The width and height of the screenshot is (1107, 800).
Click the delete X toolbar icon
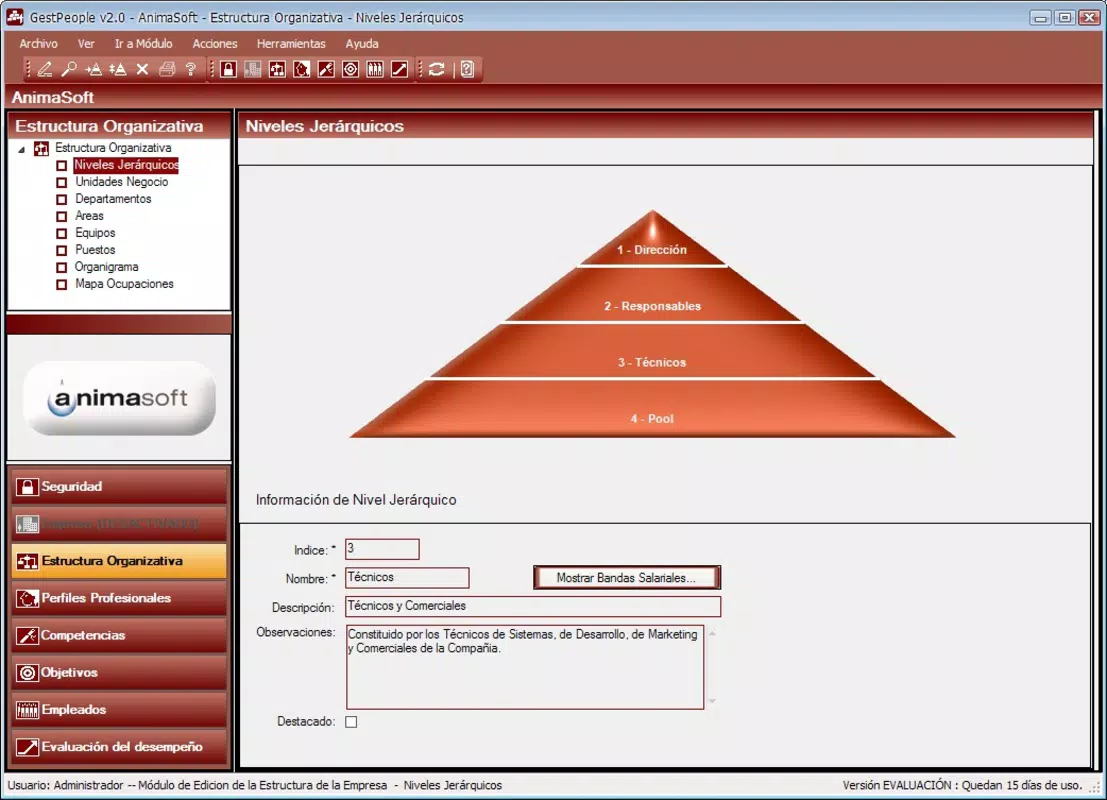pos(142,69)
